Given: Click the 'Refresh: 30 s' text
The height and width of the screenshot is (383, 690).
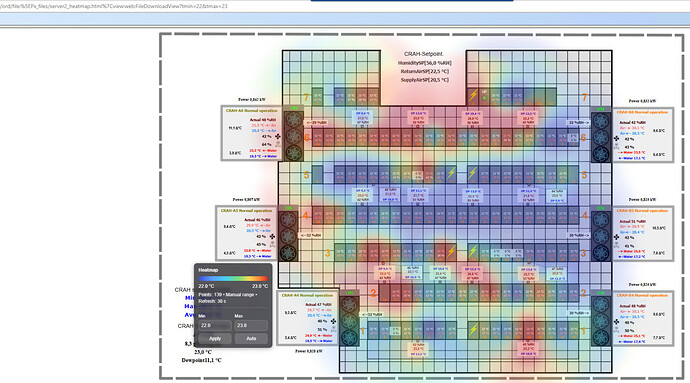Looking at the screenshot, I should pos(212,301).
